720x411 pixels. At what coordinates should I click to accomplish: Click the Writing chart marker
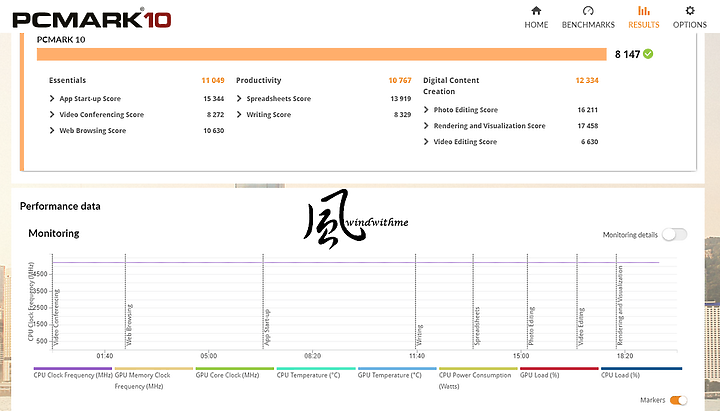[x=419, y=335]
